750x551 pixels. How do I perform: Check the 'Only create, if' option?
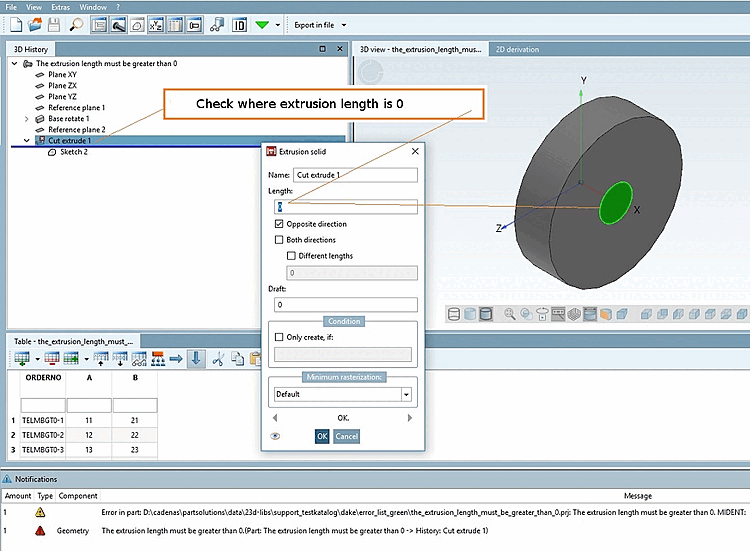pos(280,338)
